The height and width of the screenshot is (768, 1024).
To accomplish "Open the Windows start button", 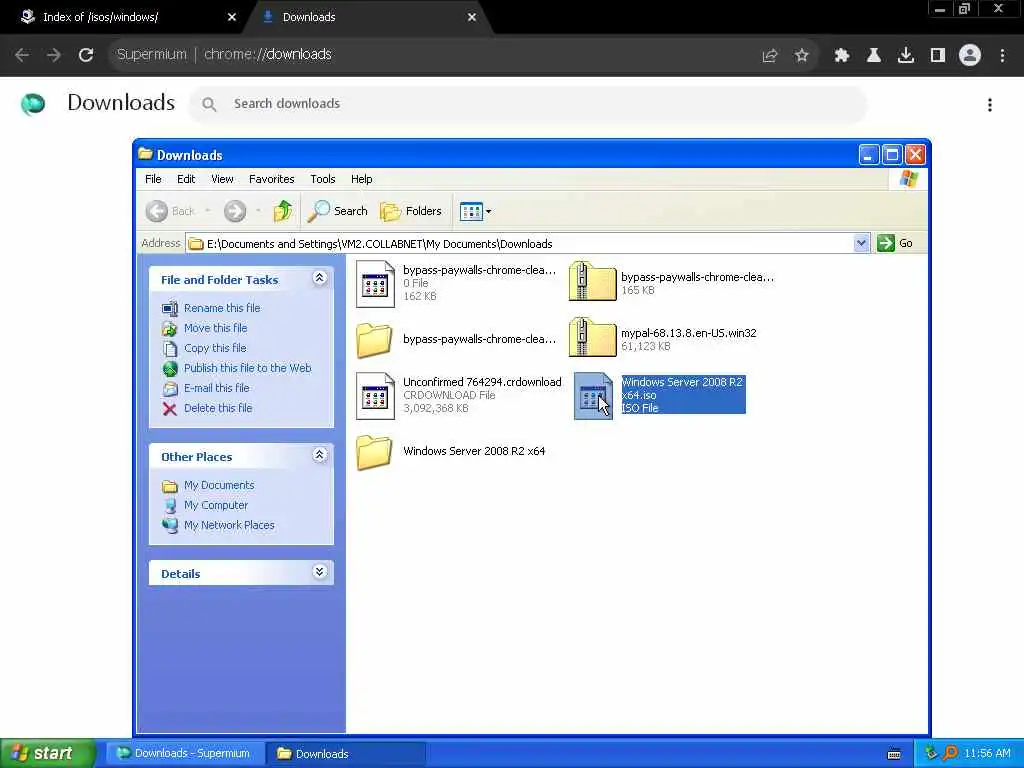I will [x=47, y=753].
